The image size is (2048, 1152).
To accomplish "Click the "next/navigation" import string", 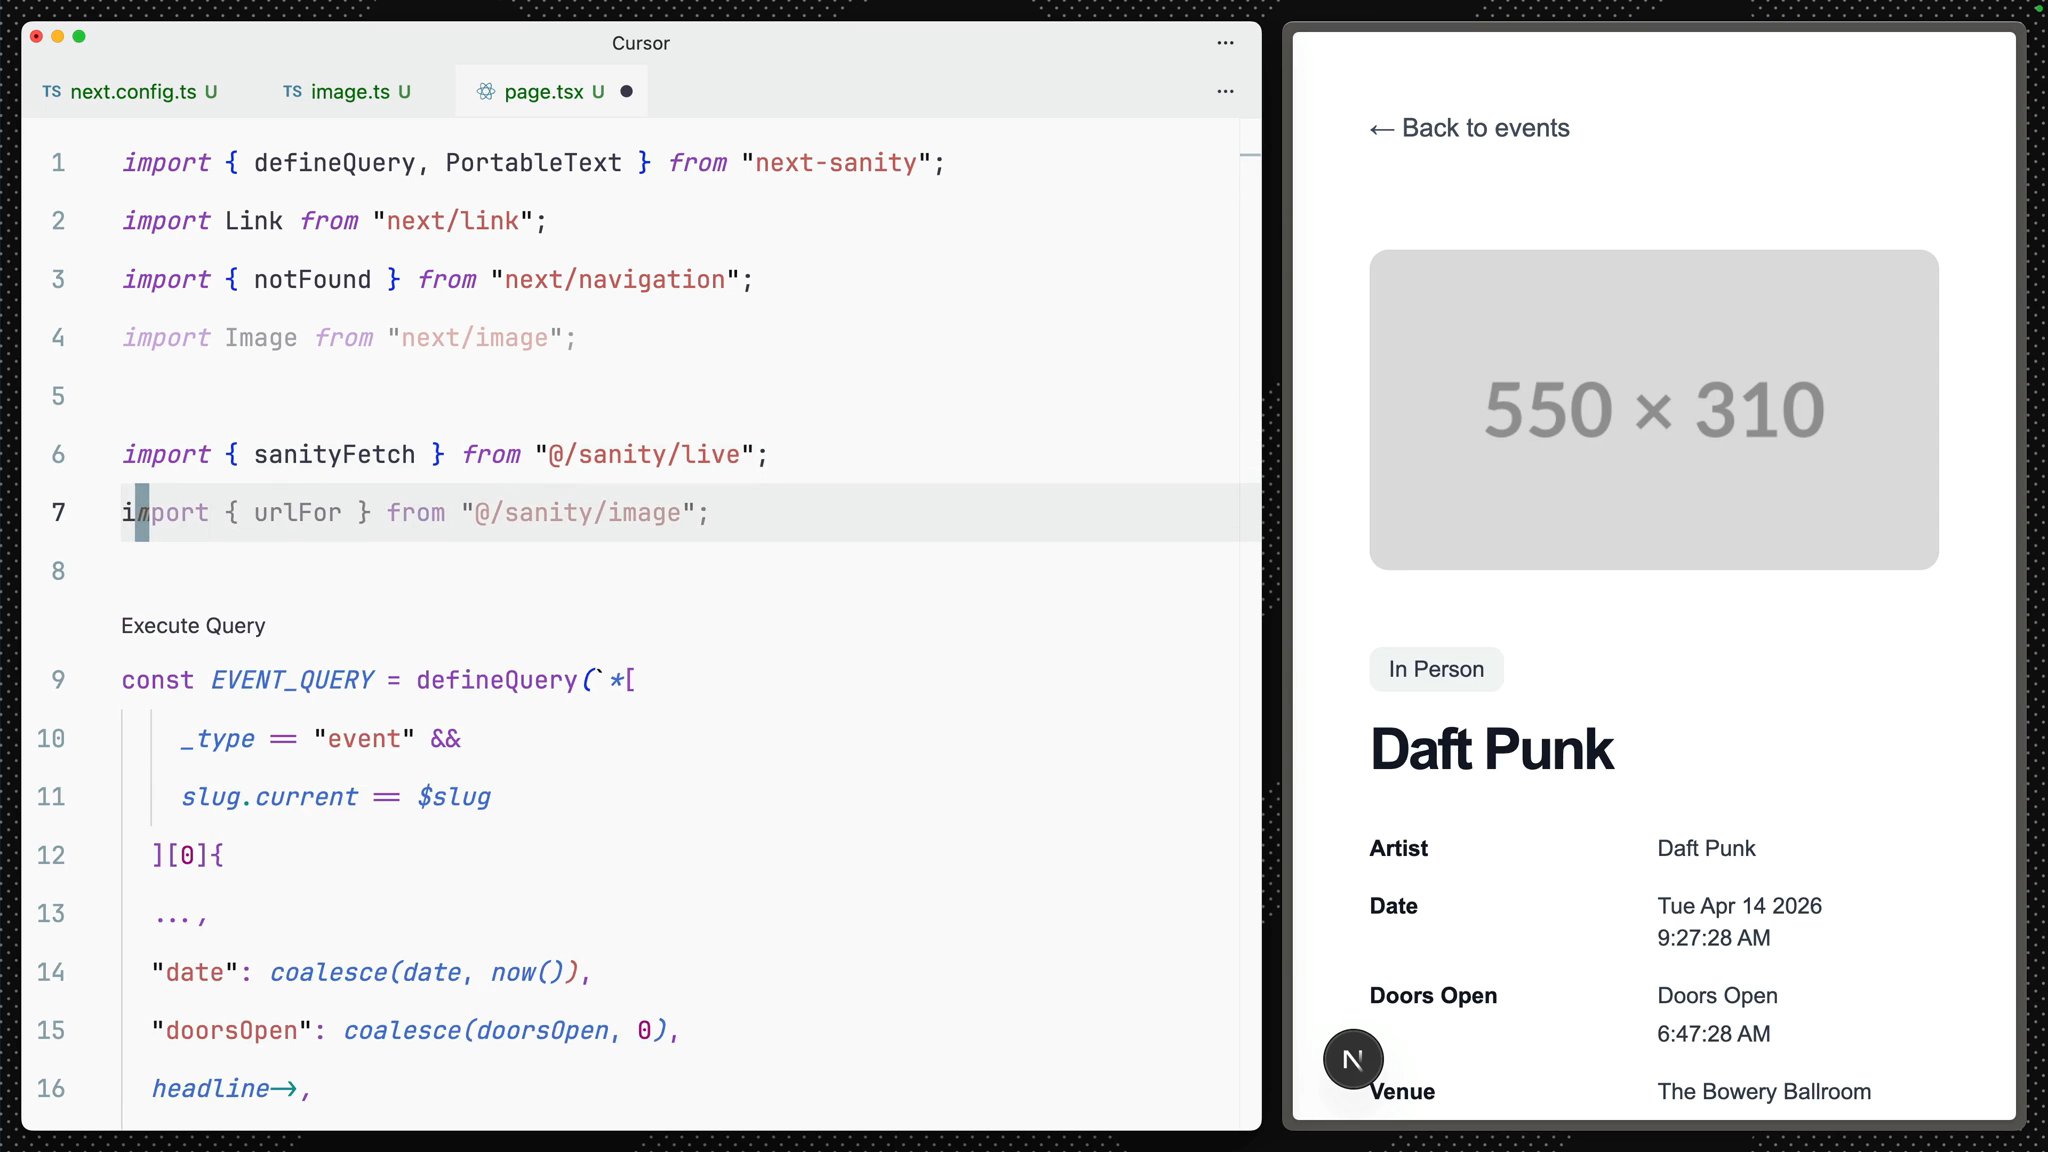I will (615, 280).
